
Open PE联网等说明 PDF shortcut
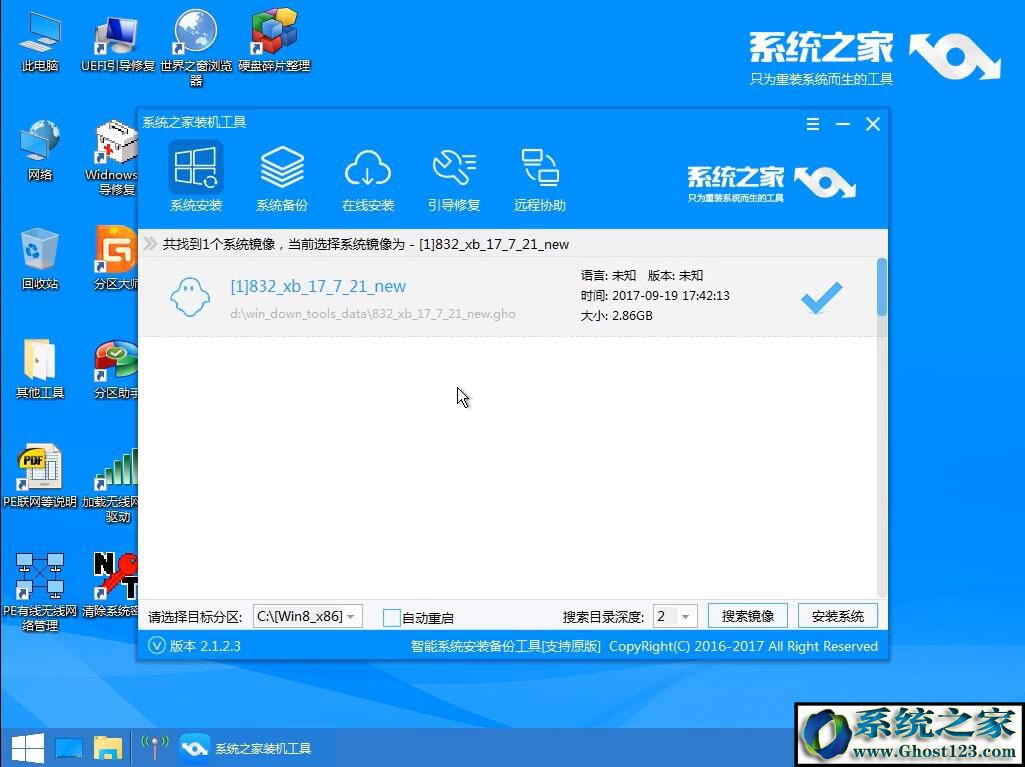pyautogui.click(x=40, y=477)
